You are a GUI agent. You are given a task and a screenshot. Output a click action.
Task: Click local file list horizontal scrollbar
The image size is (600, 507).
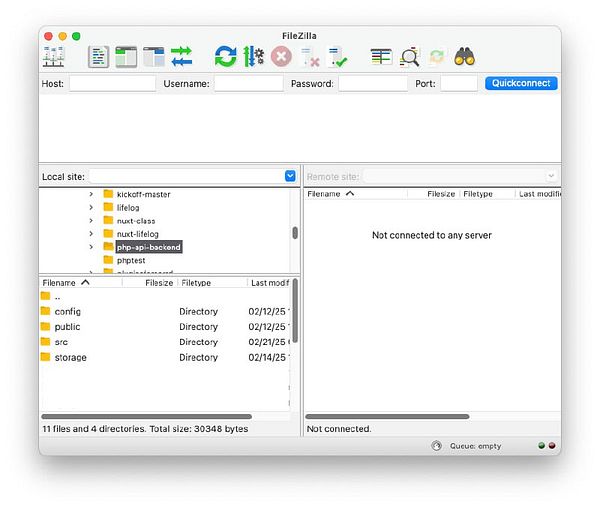pyautogui.click(x=147, y=416)
